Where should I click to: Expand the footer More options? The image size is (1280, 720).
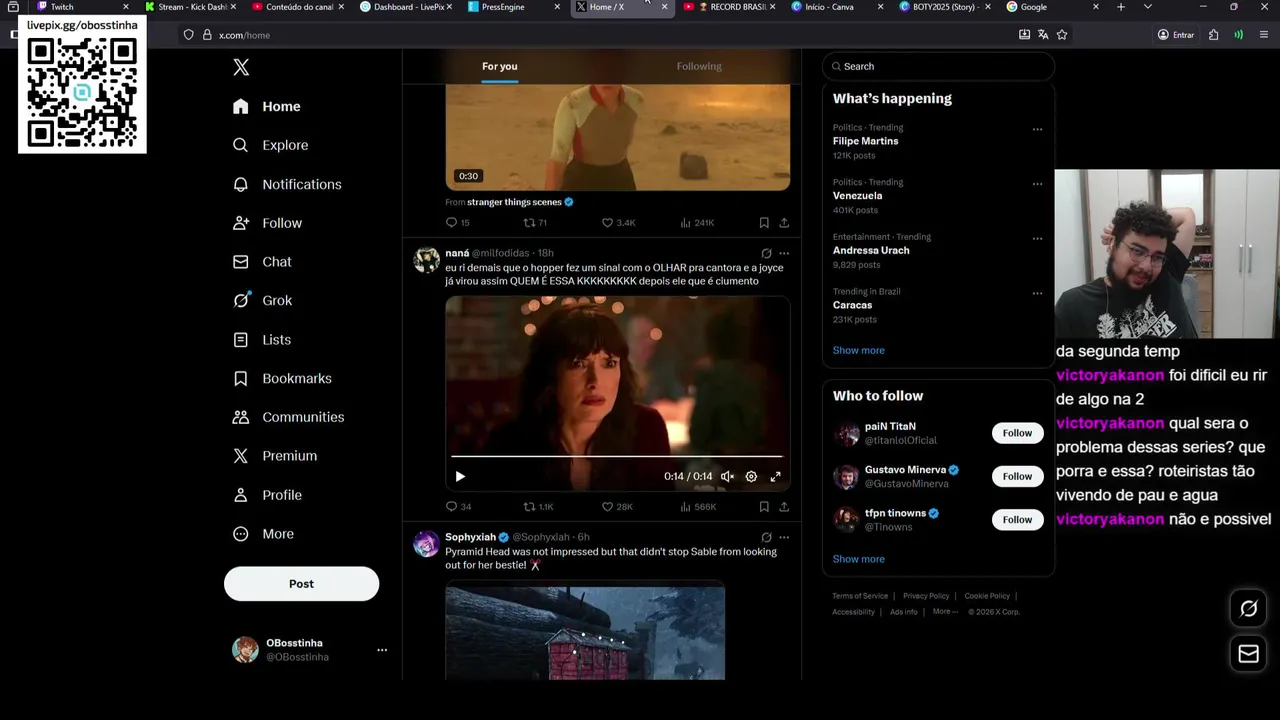pyautogui.click(x=945, y=612)
